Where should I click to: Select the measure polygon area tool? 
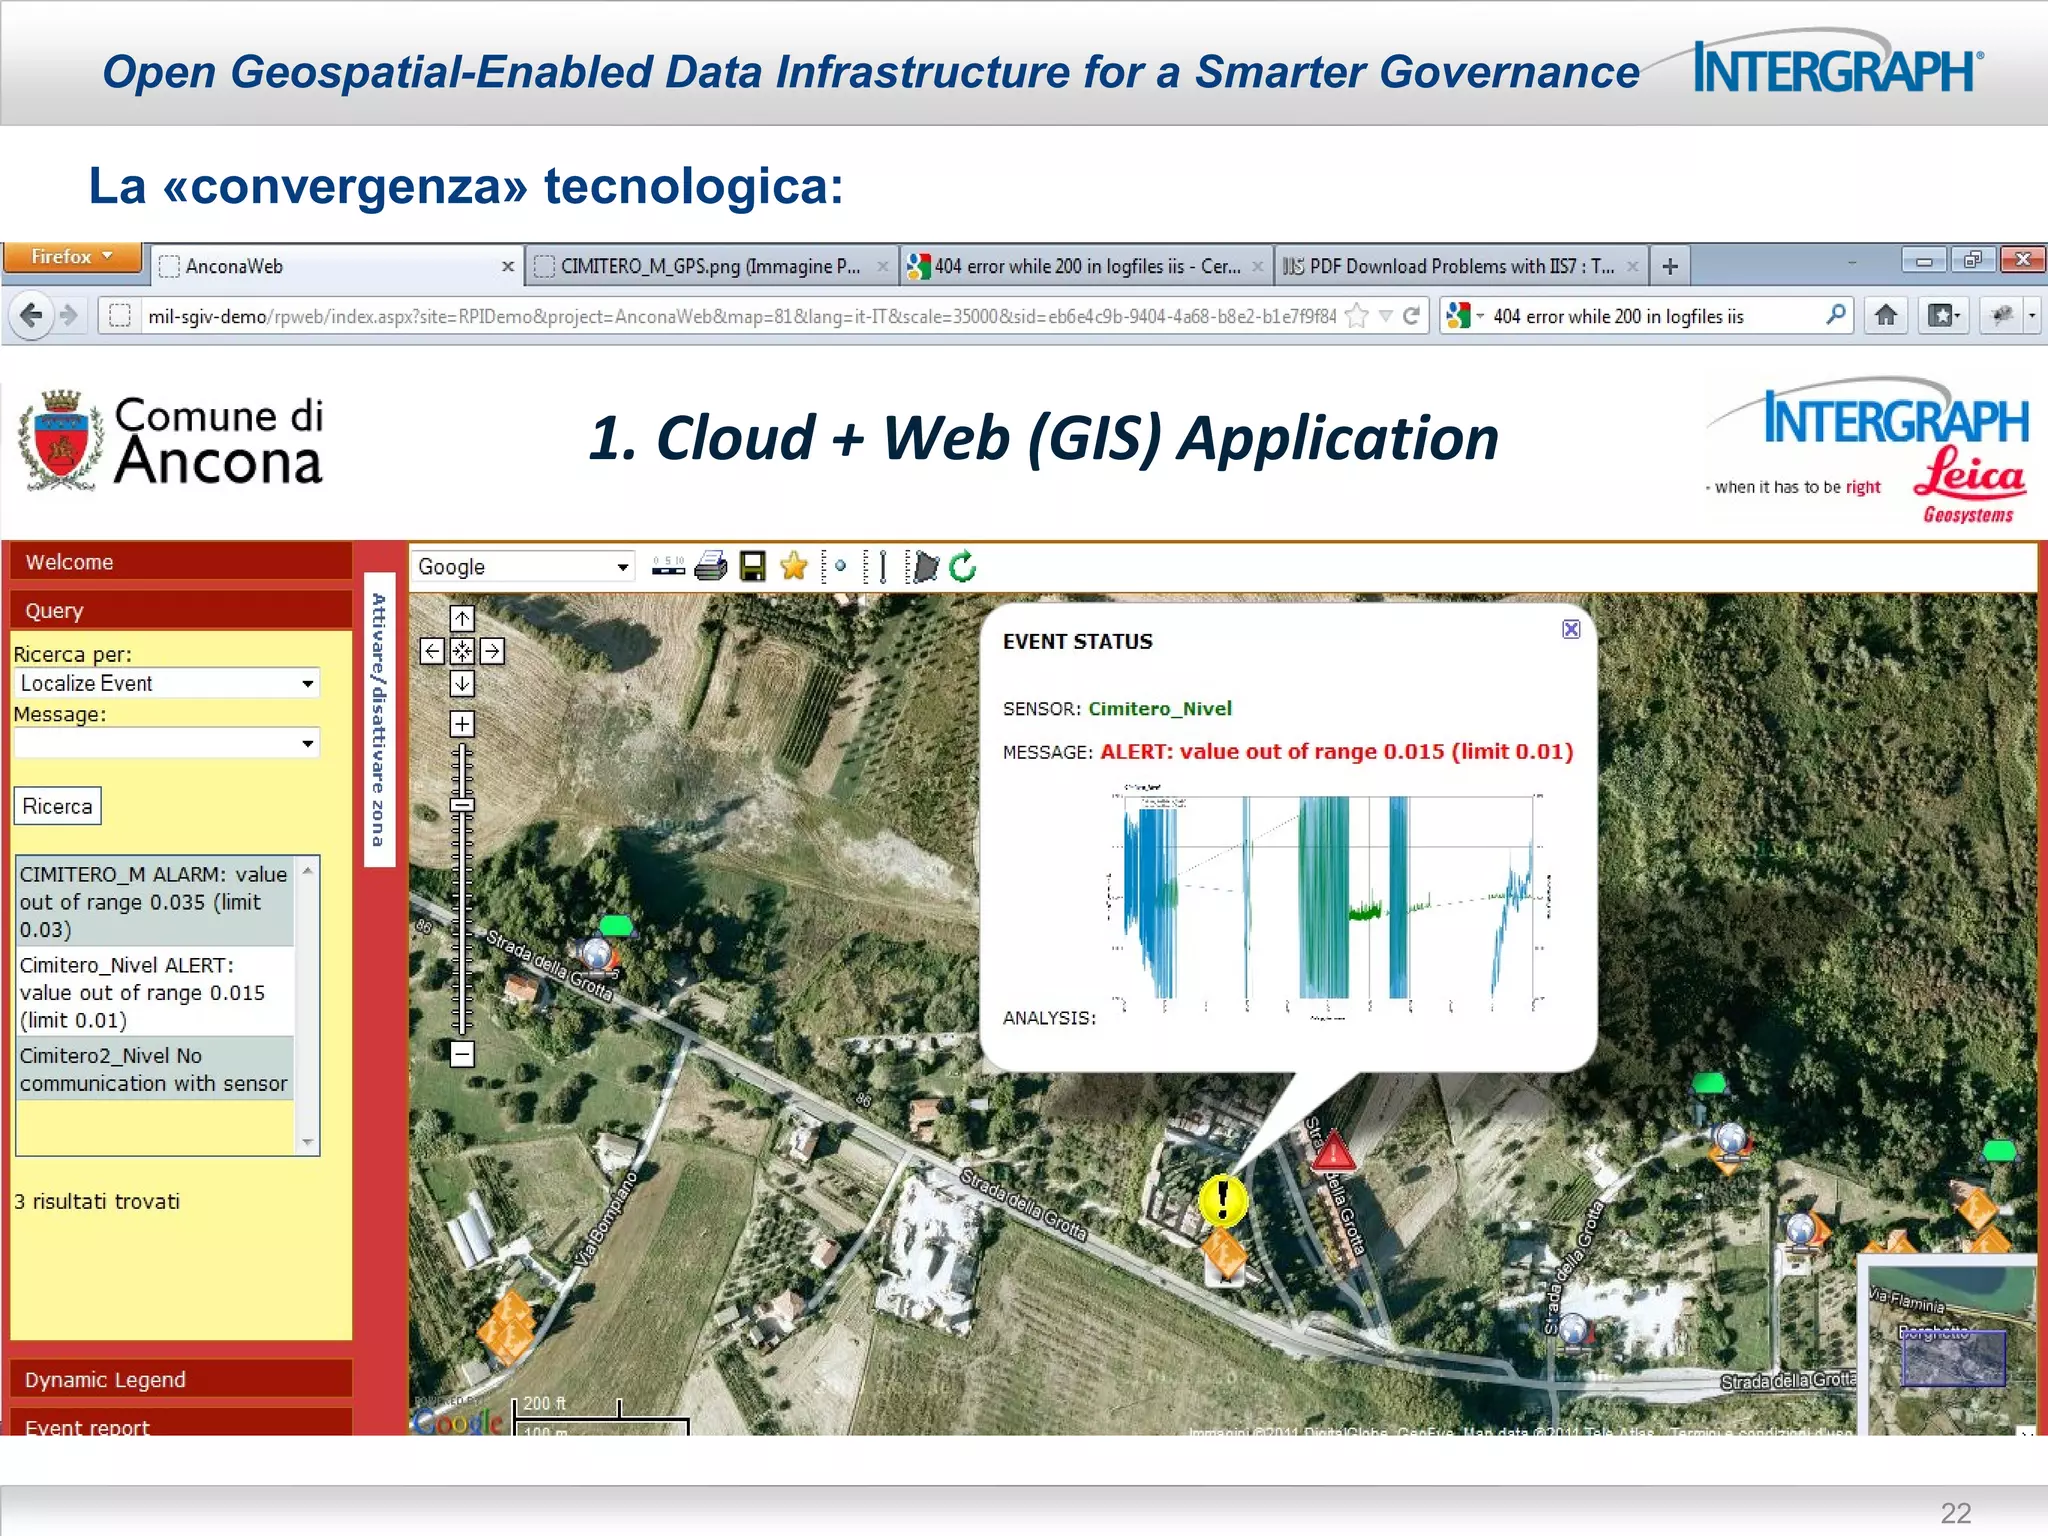tap(926, 567)
